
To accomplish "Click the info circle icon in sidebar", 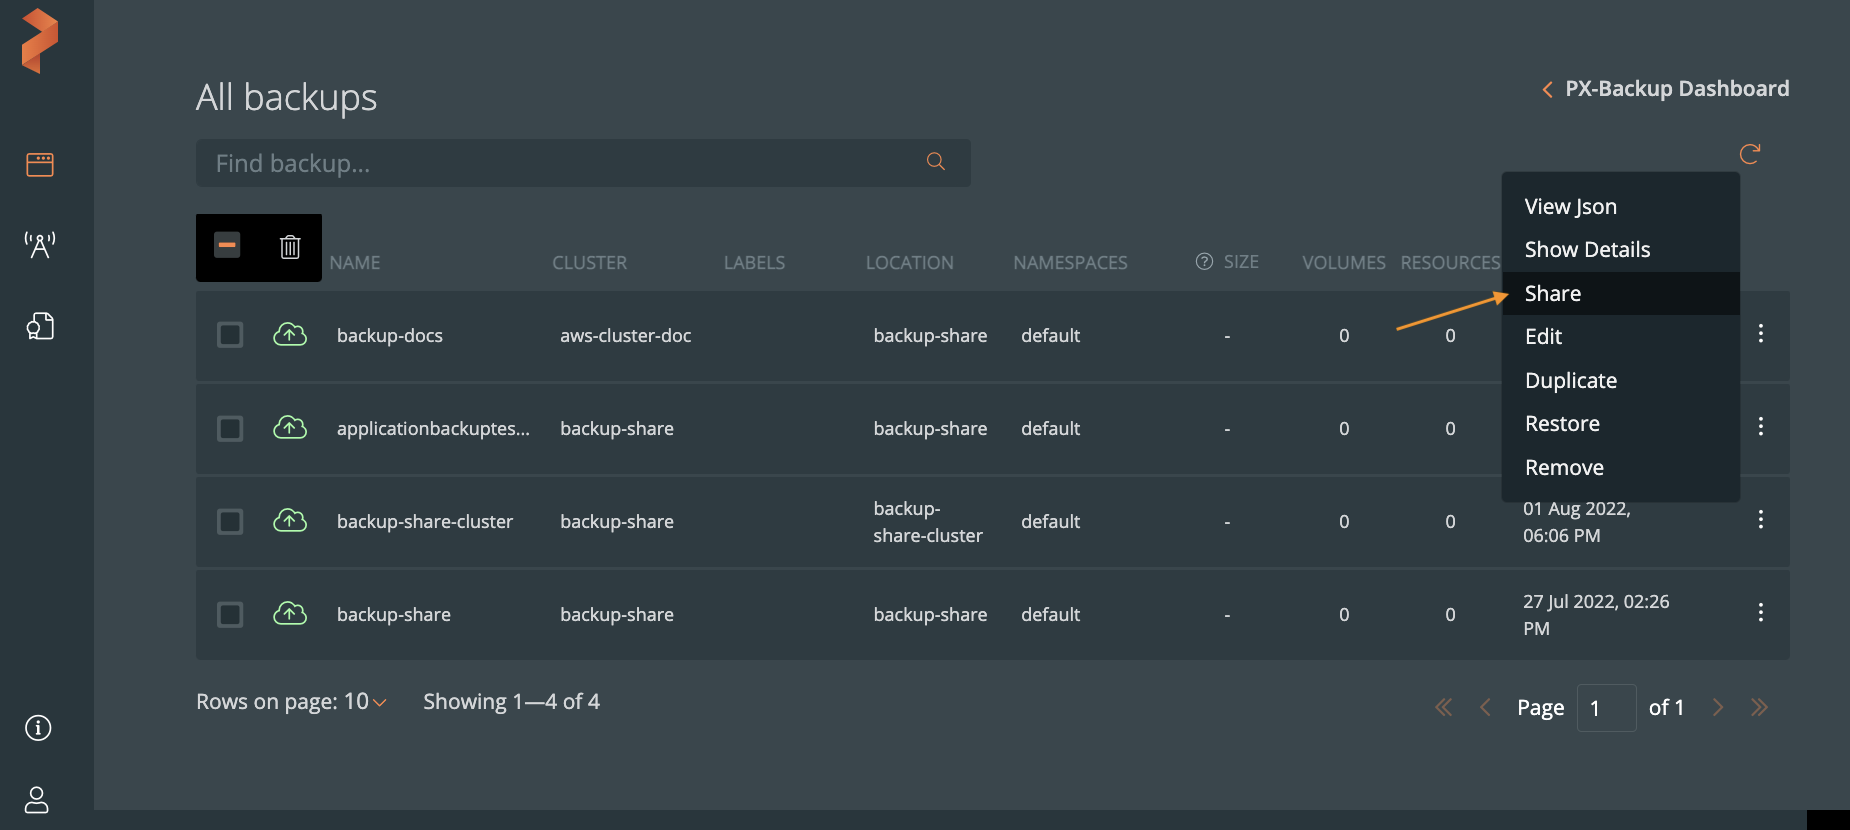I will [38, 728].
